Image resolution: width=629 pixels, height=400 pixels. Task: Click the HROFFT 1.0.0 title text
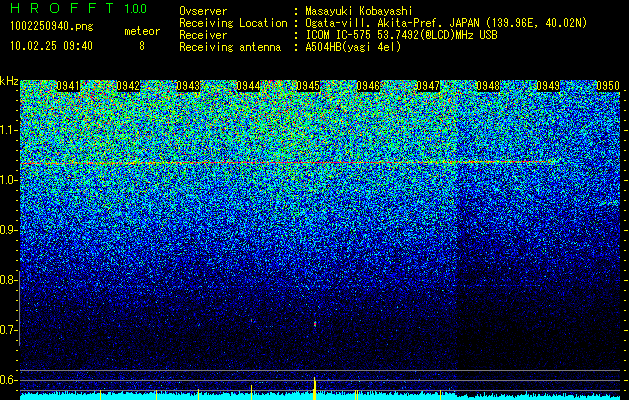pyautogui.click(x=78, y=8)
